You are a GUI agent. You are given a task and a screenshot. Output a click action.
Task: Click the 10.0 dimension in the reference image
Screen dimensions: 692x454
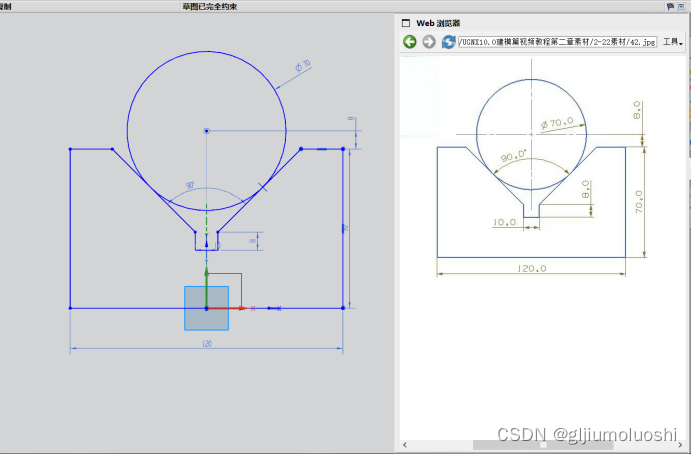point(504,222)
